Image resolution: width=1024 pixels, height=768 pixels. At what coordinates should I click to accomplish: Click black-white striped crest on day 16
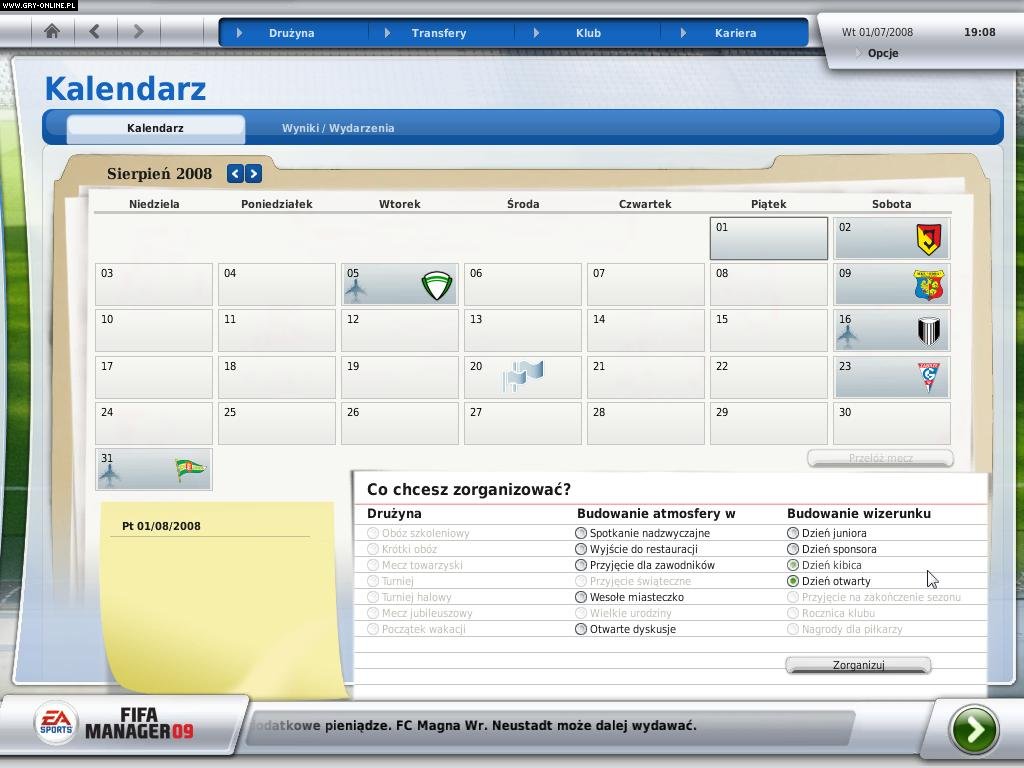coord(928,332)
